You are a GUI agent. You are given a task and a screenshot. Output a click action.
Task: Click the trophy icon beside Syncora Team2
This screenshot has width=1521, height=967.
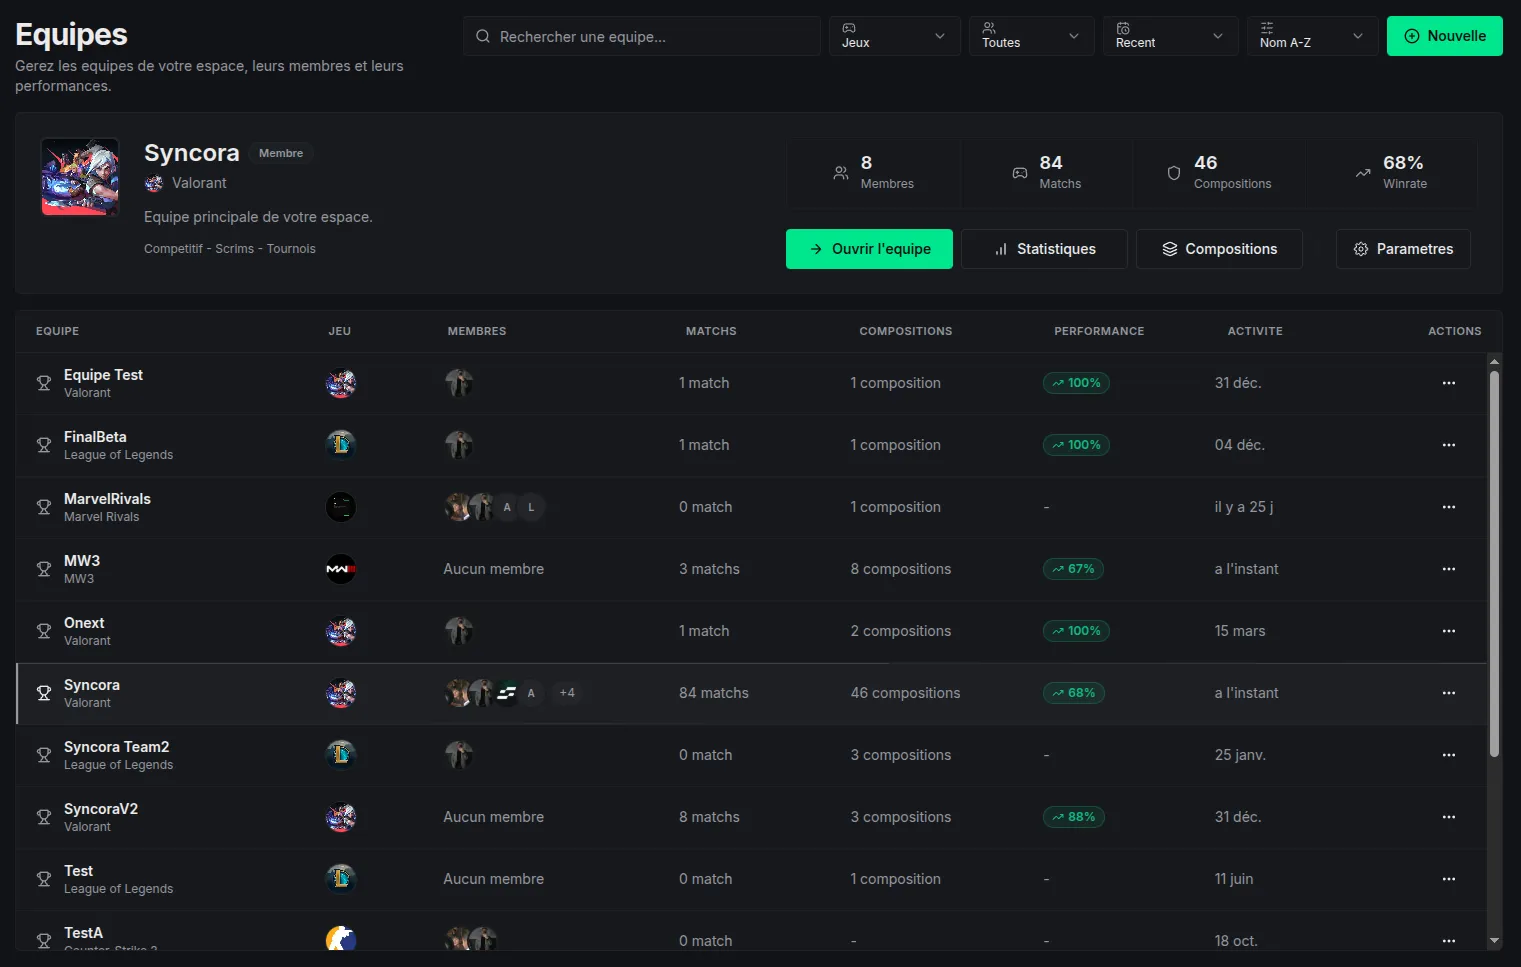(44, 755)
